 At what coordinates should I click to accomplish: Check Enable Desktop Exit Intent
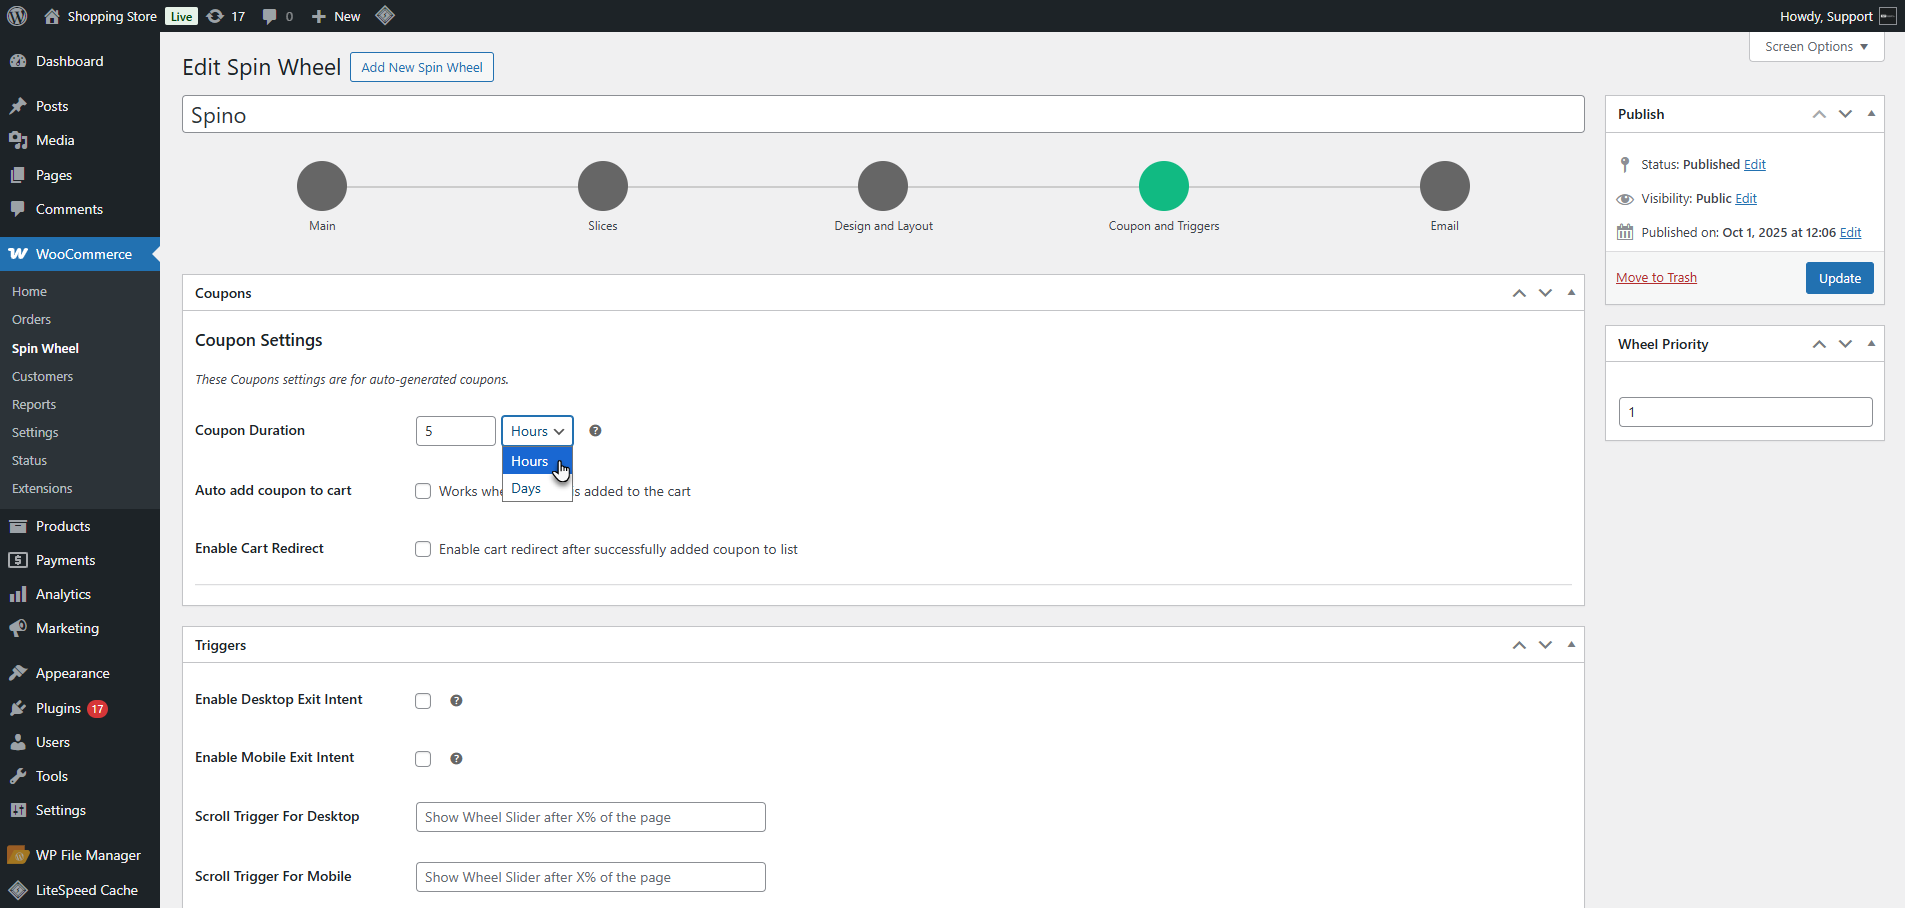423,701
